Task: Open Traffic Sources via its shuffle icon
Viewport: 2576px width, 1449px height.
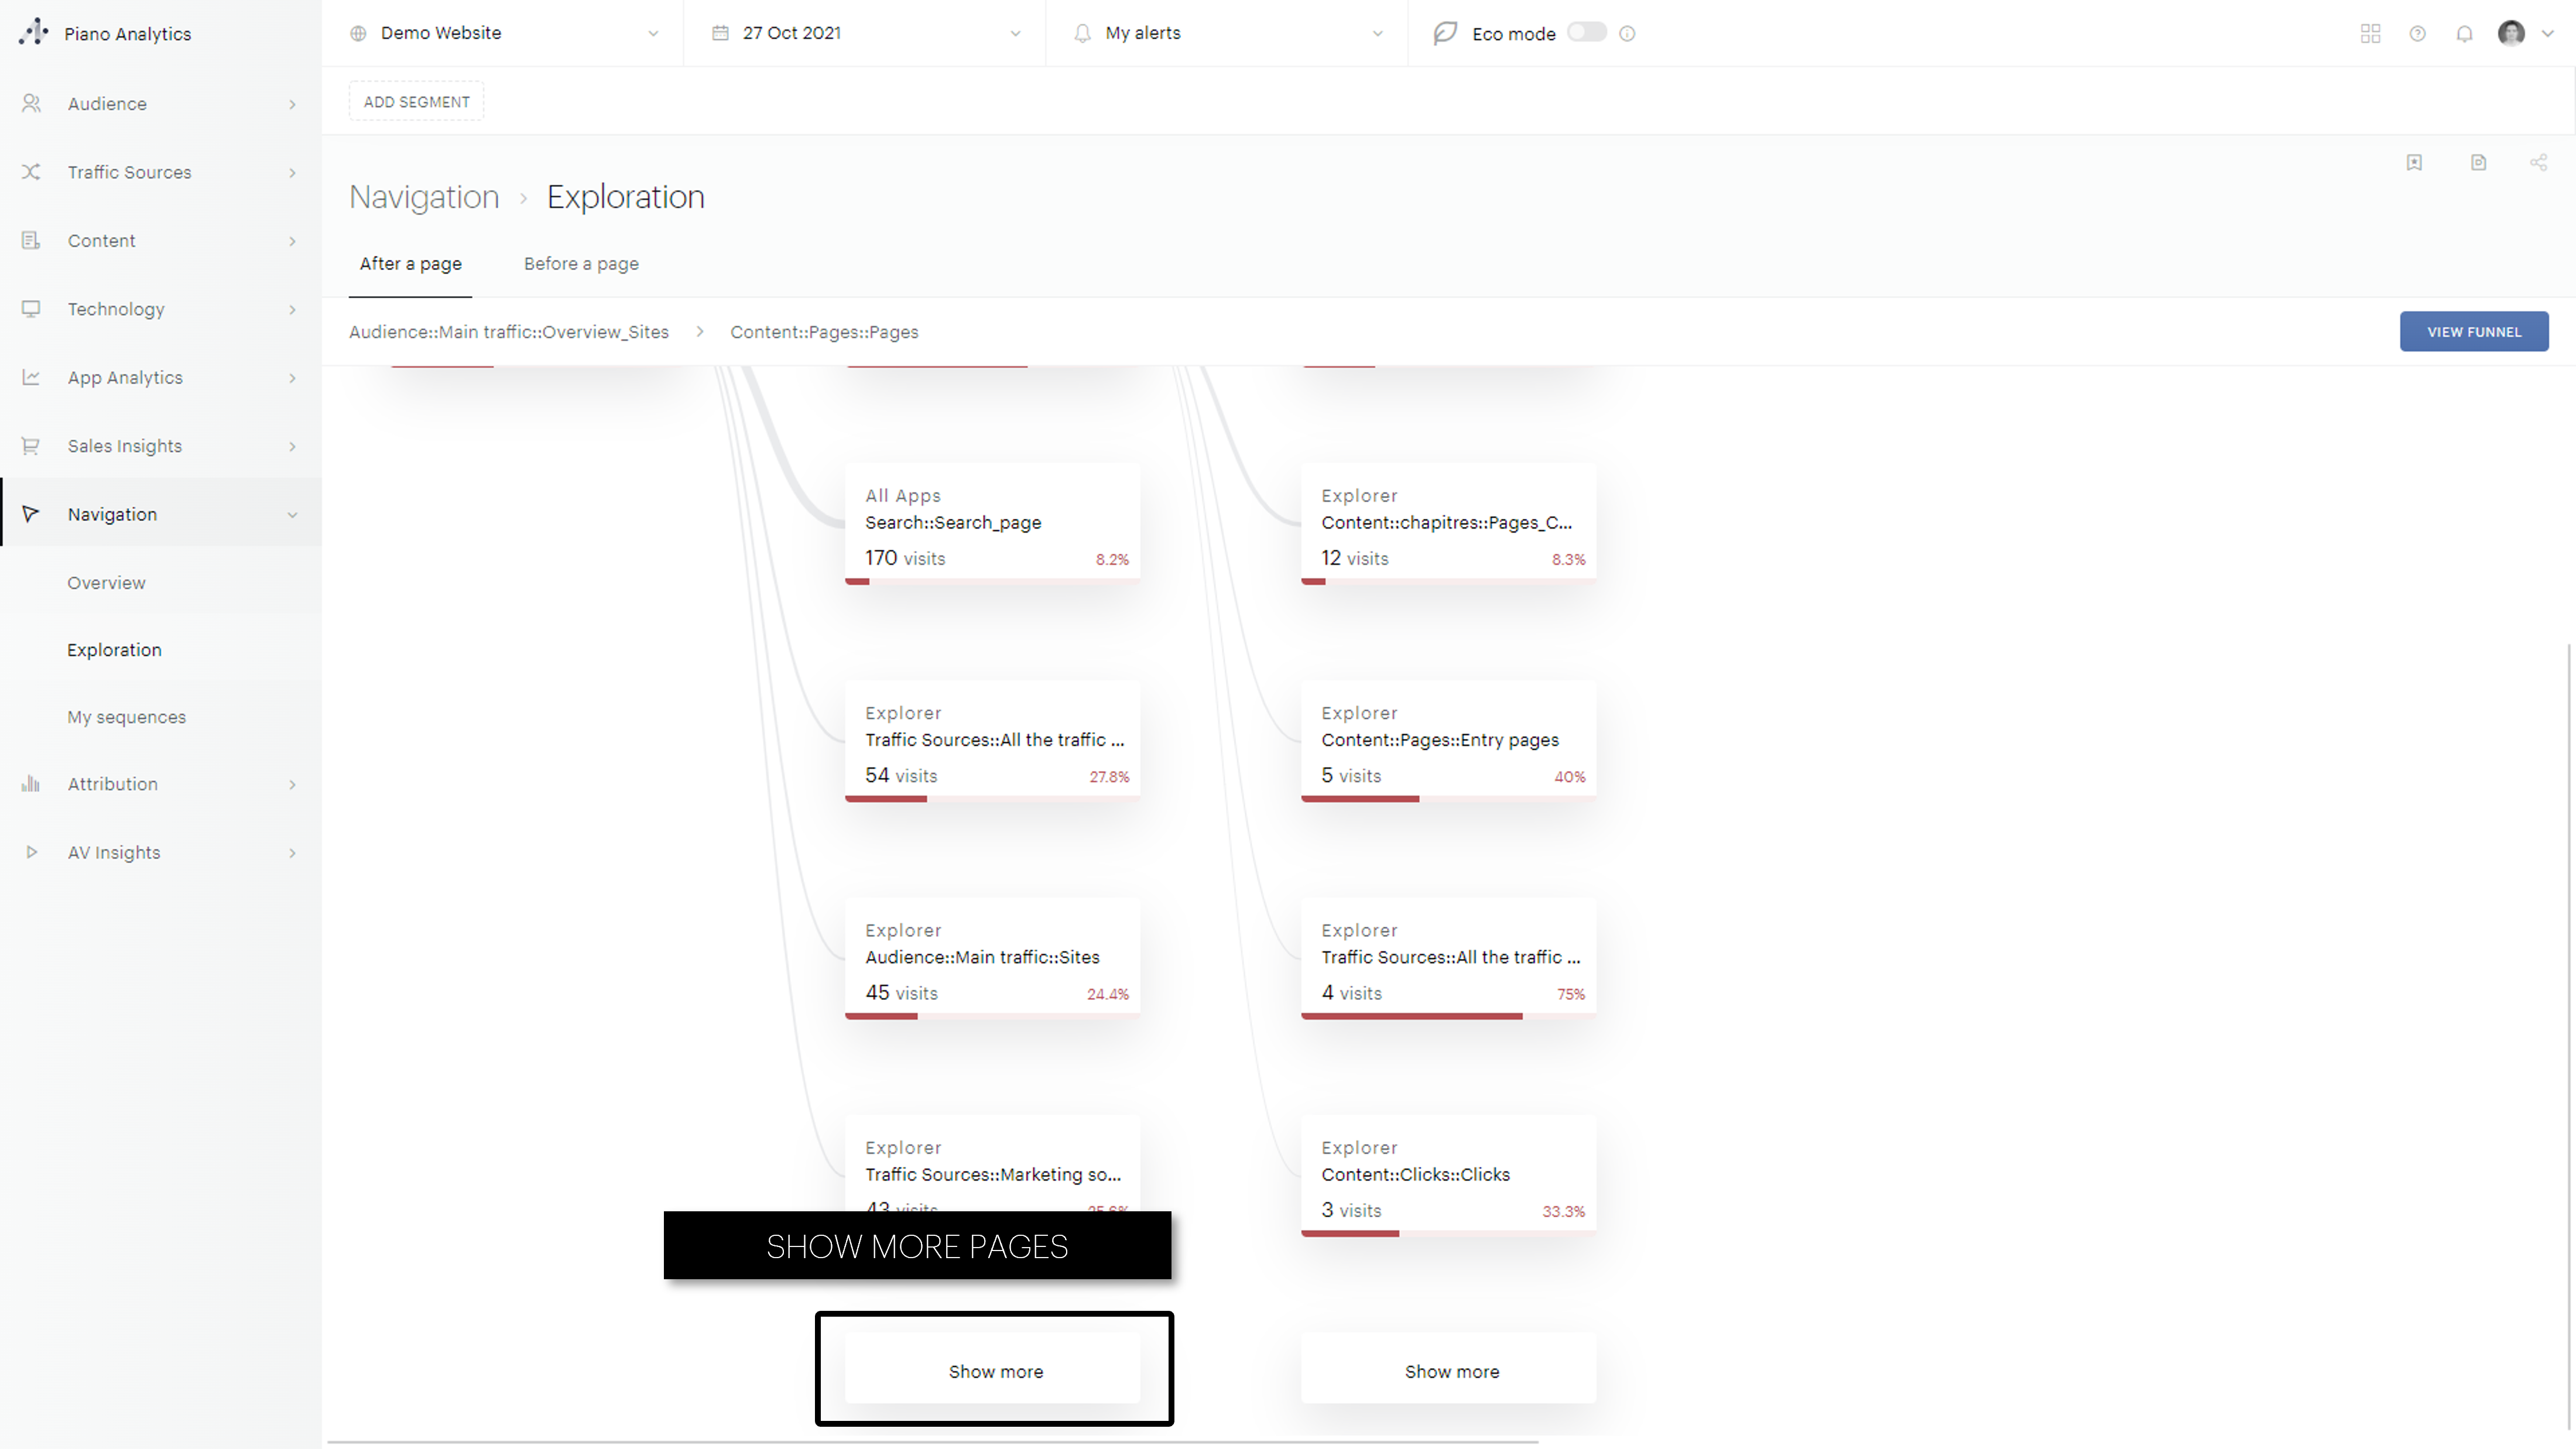Action: point(30,172)
